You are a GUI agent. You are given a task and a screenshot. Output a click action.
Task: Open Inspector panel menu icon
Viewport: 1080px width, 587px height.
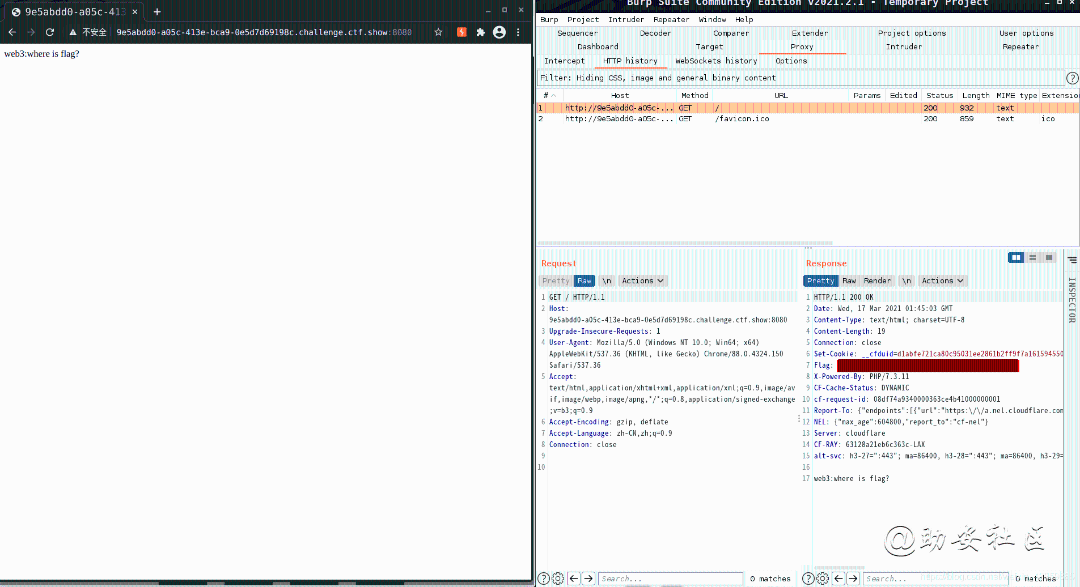pos(1072,260)
